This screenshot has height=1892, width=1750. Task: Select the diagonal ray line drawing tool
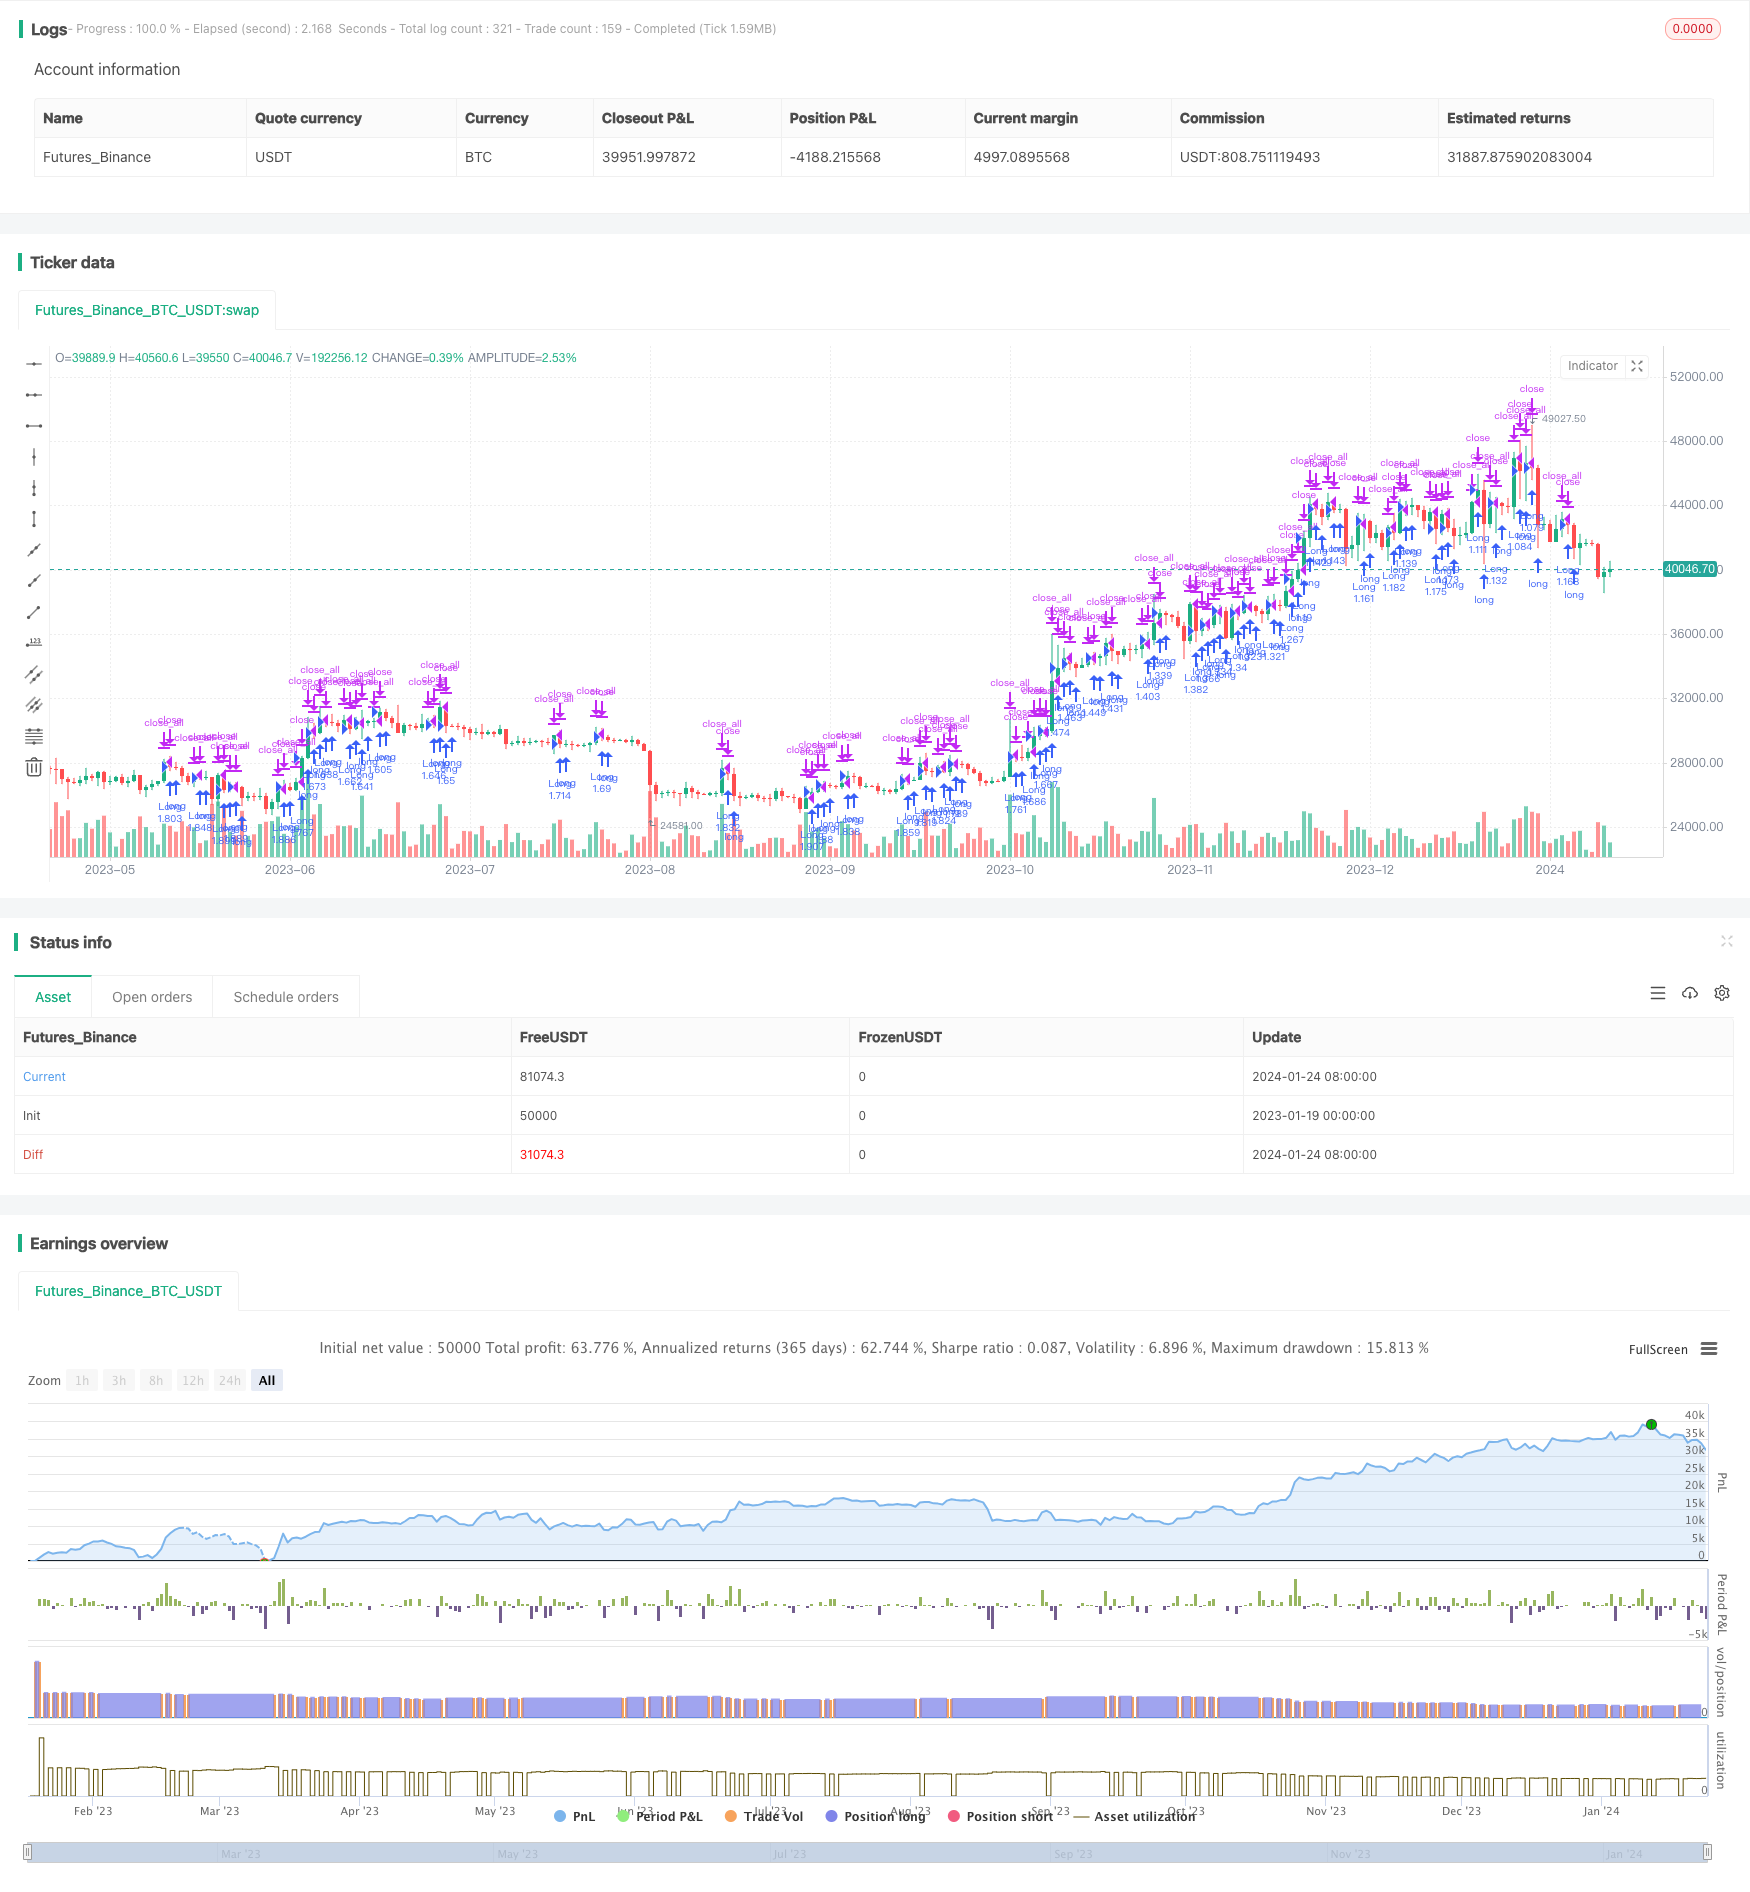34,581
